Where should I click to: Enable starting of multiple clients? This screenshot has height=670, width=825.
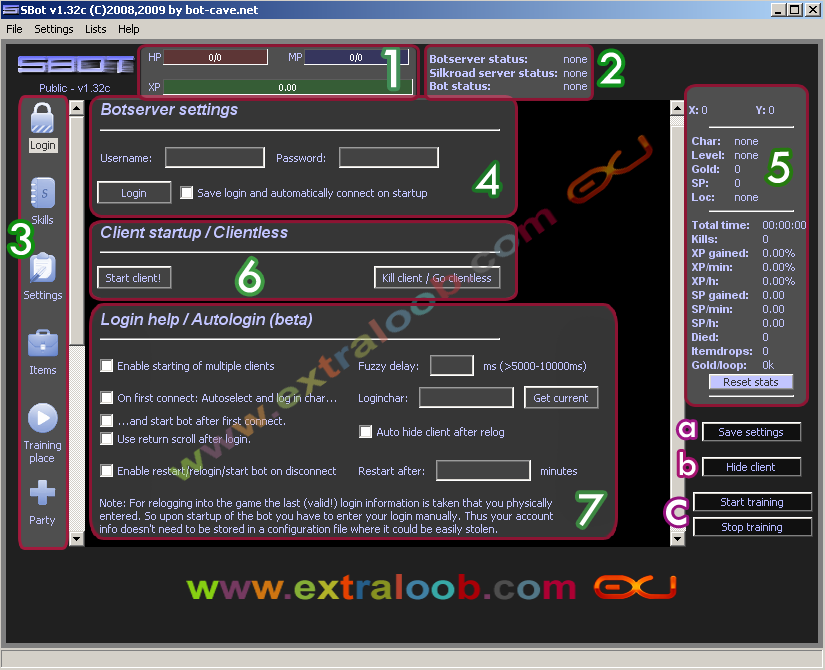[107, 365]
